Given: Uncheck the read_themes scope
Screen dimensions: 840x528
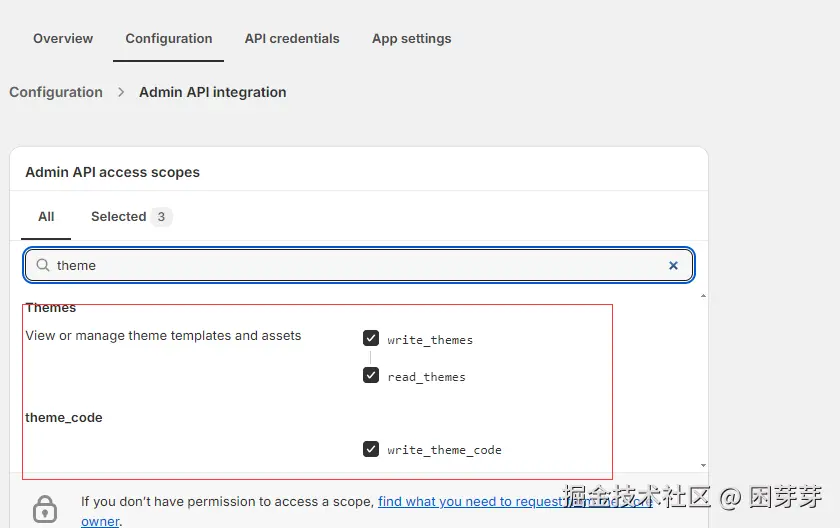Looking at the screenshot, I should tap(371, 376).
